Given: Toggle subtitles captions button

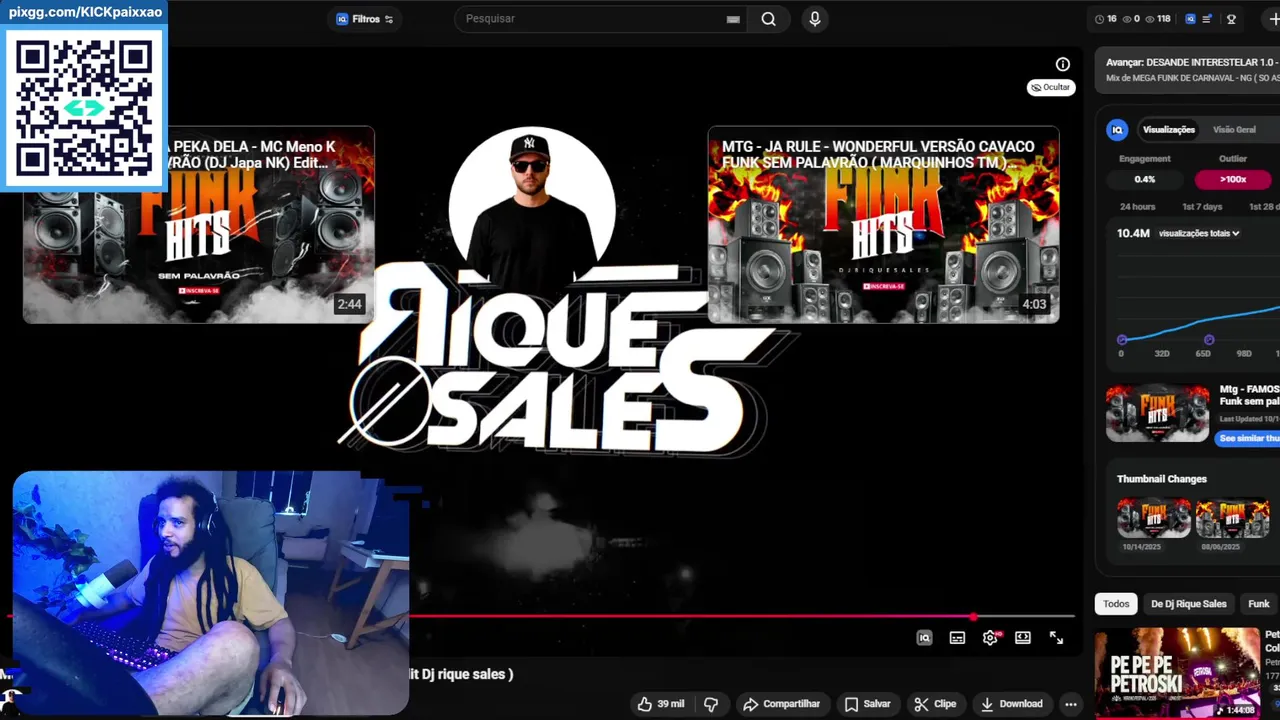Looking at the screenshot, I should [x=957, y=638].
